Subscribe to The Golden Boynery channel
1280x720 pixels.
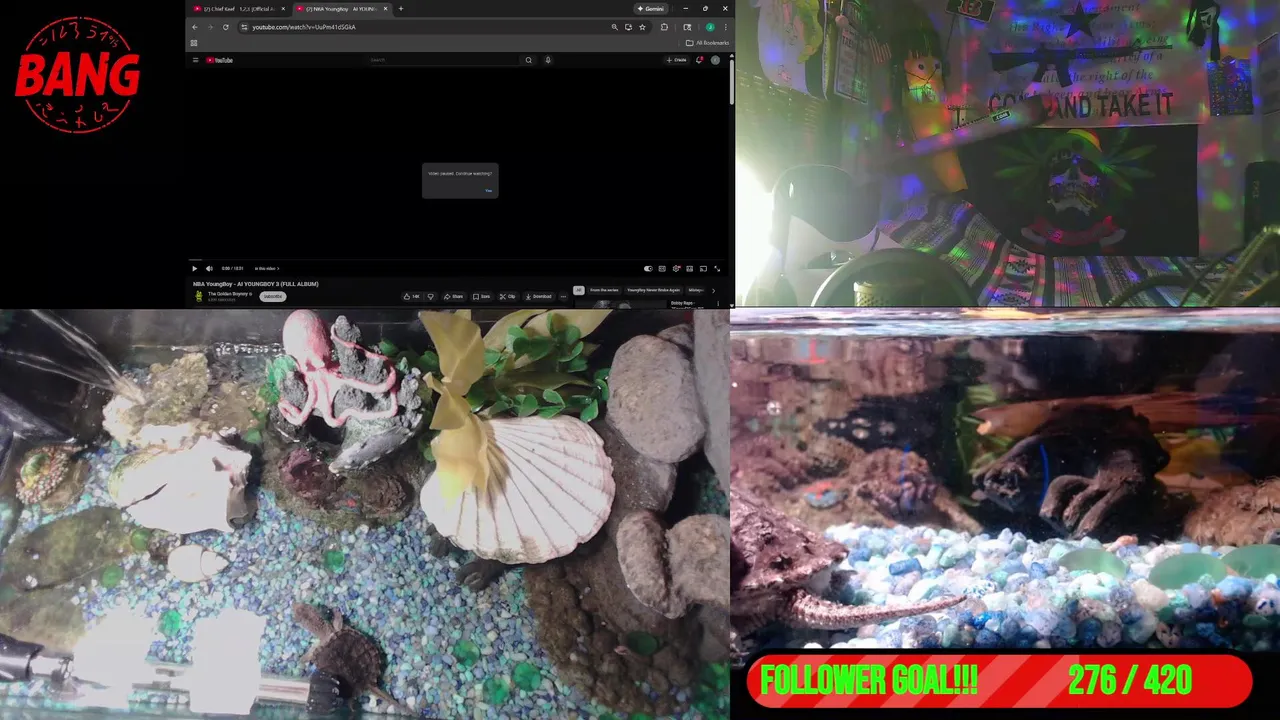click(x=272, y=296)
